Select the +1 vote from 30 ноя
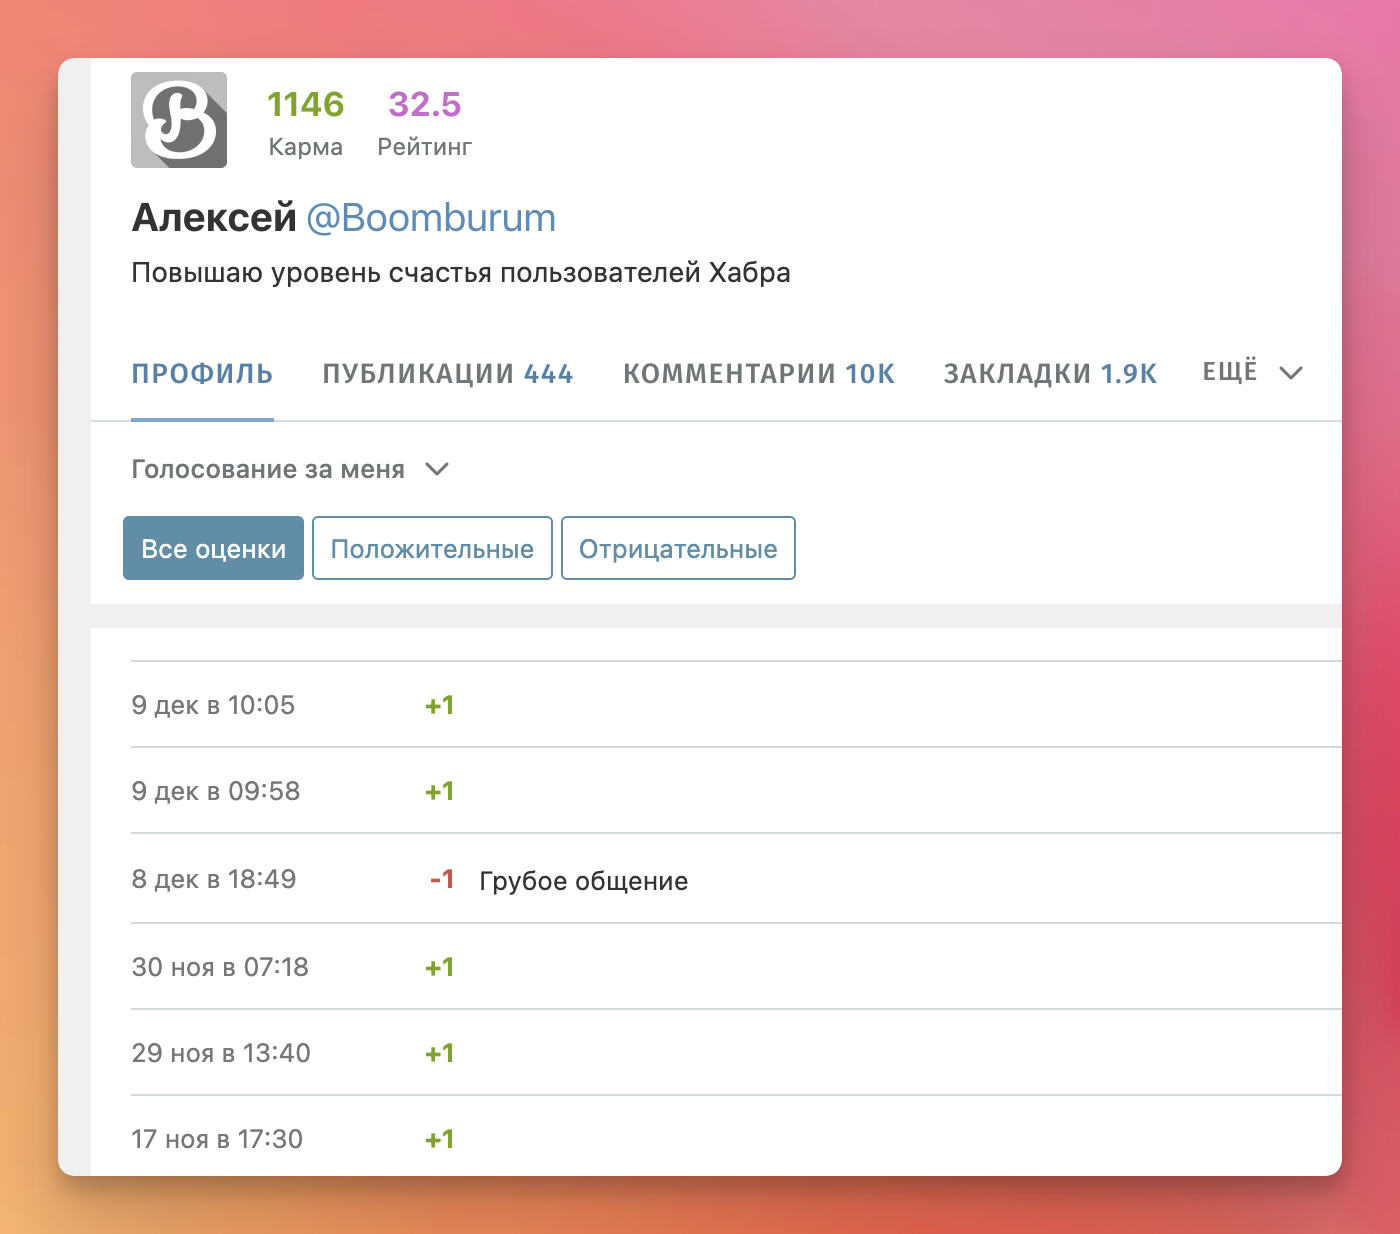Screen dimensions: 1400x1234 439,967
